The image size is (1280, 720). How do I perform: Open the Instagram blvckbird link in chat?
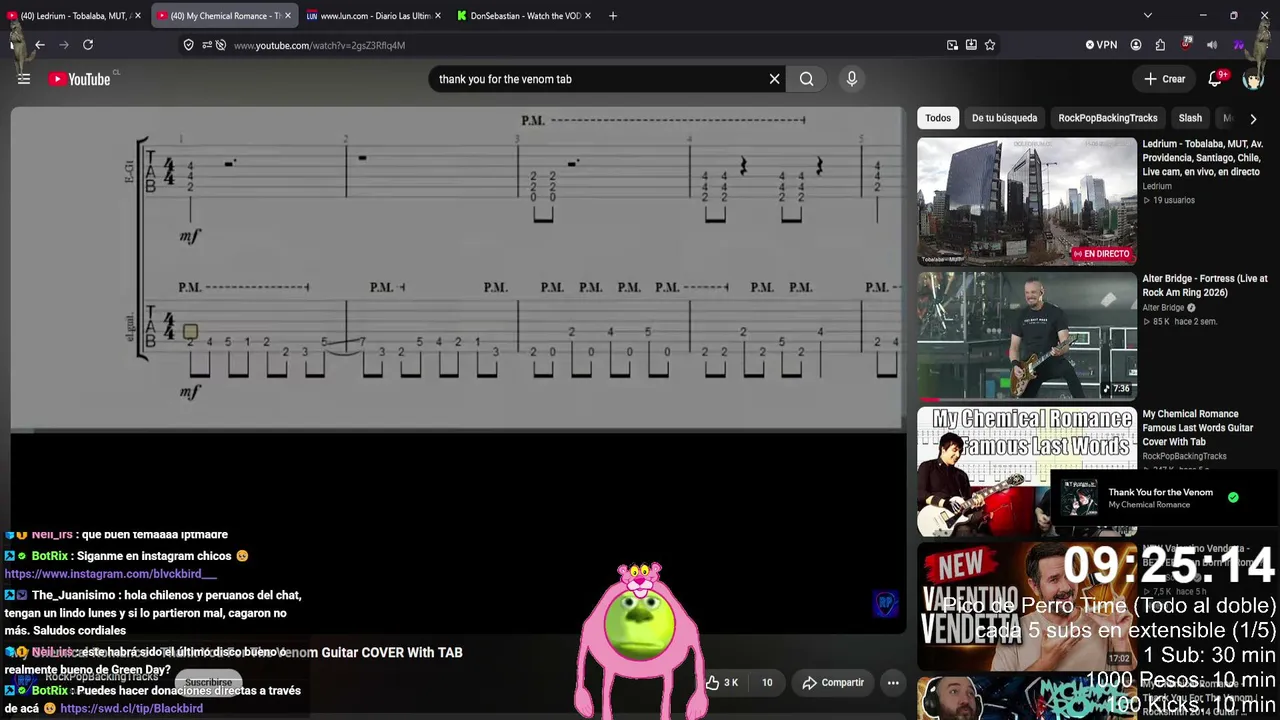(x=110, y=574)
